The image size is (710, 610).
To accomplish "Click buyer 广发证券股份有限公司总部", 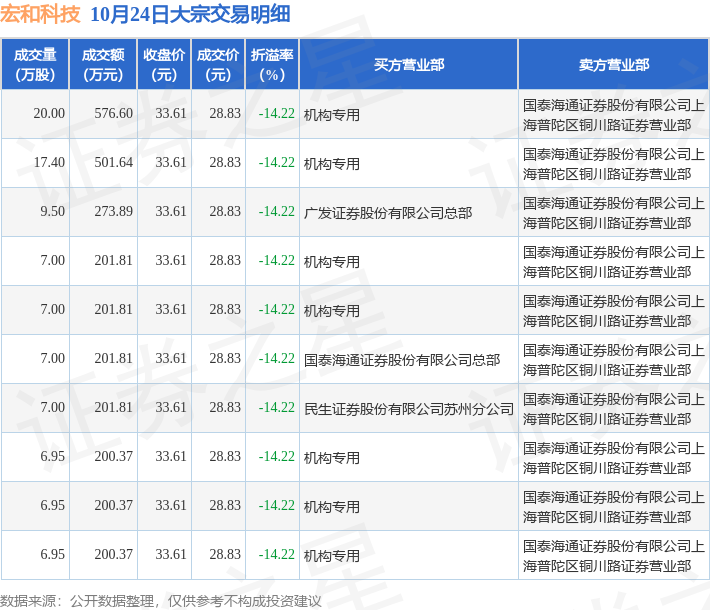I will point(388,212).
